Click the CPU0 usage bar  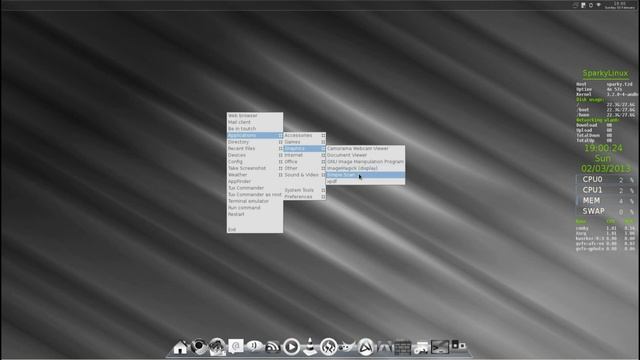pyautogui.click(x=606, y=180)
